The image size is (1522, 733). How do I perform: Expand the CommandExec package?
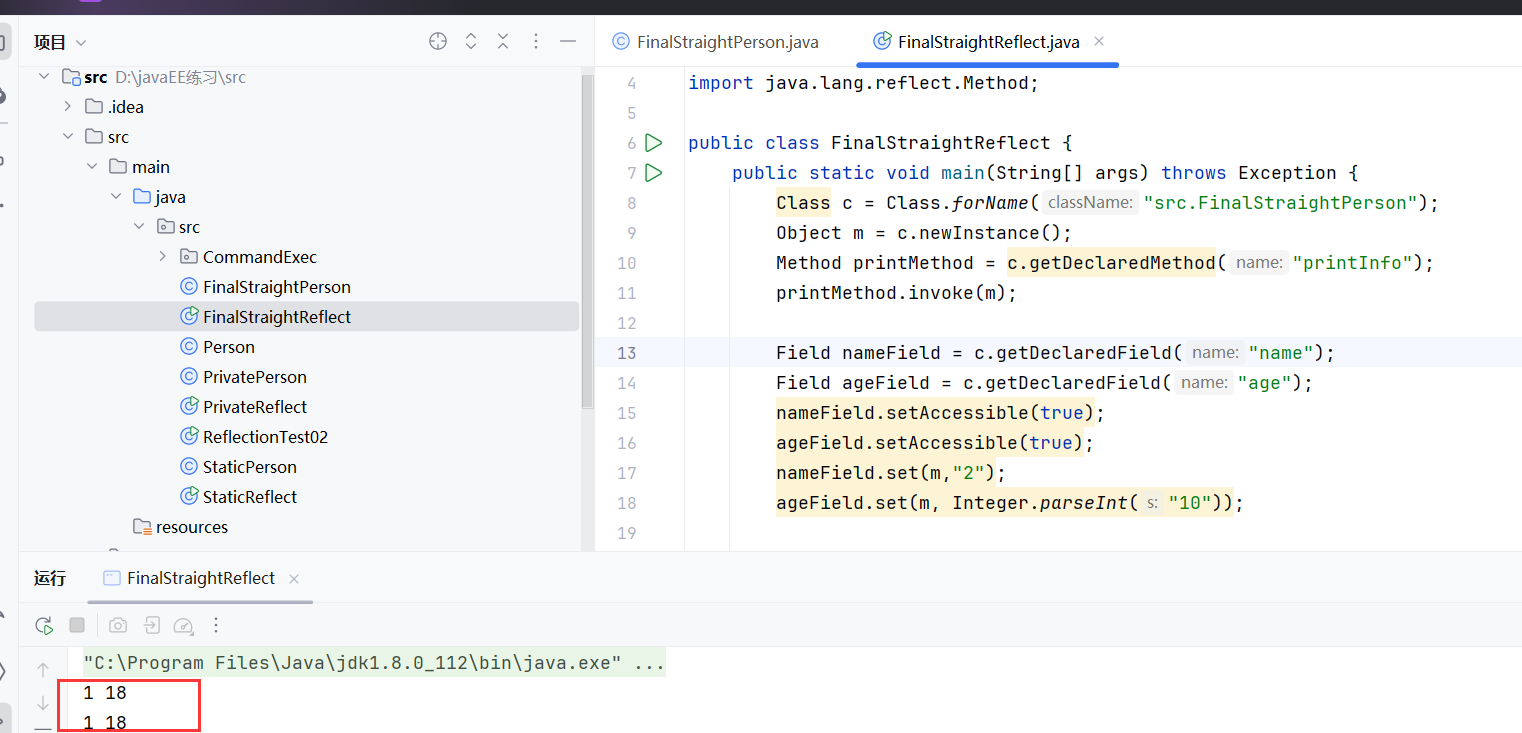163,257
